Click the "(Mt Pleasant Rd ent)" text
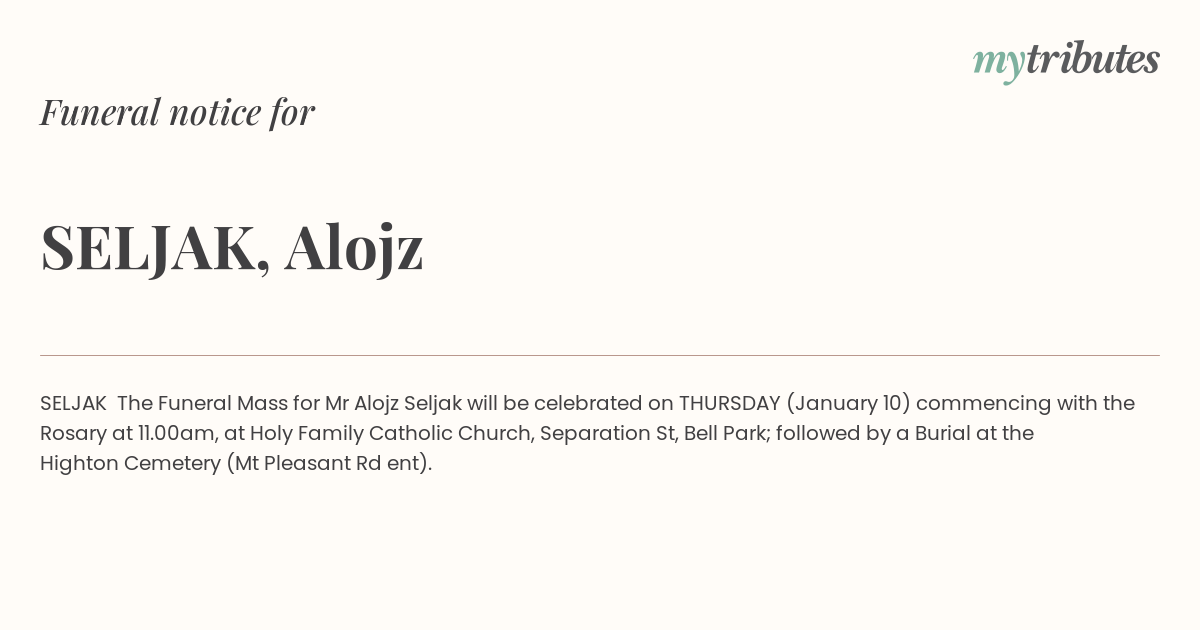This screenshot has height=630, width=1200. [x=328, y=464]
